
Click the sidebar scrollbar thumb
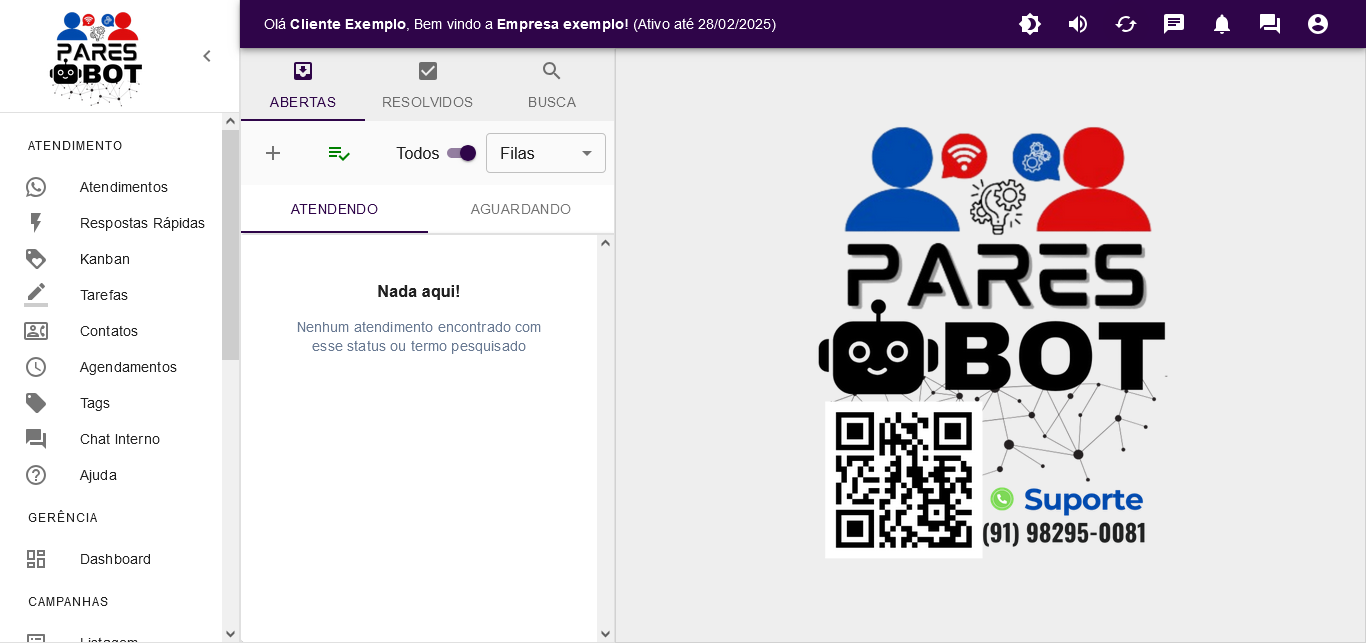click(x=230, y=245)
